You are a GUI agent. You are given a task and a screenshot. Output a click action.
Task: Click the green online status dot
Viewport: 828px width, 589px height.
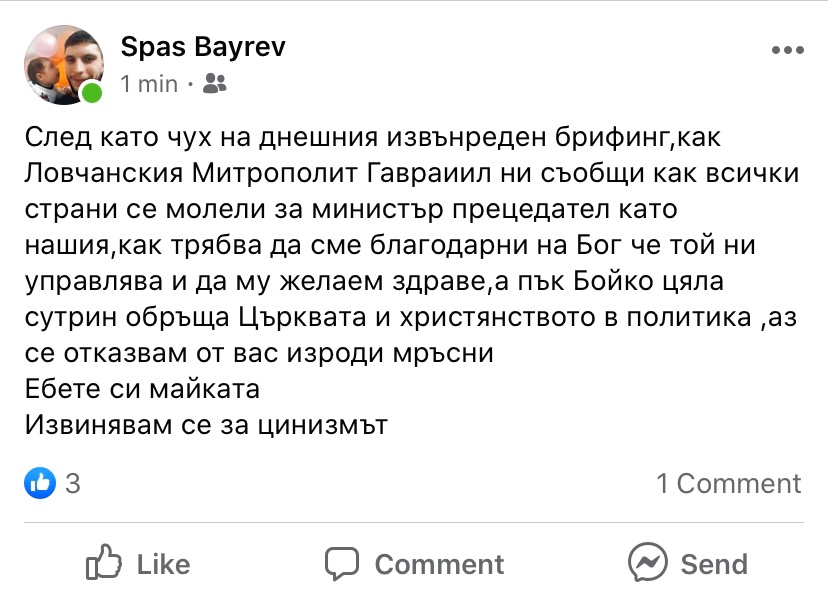(x=91, y=94)
